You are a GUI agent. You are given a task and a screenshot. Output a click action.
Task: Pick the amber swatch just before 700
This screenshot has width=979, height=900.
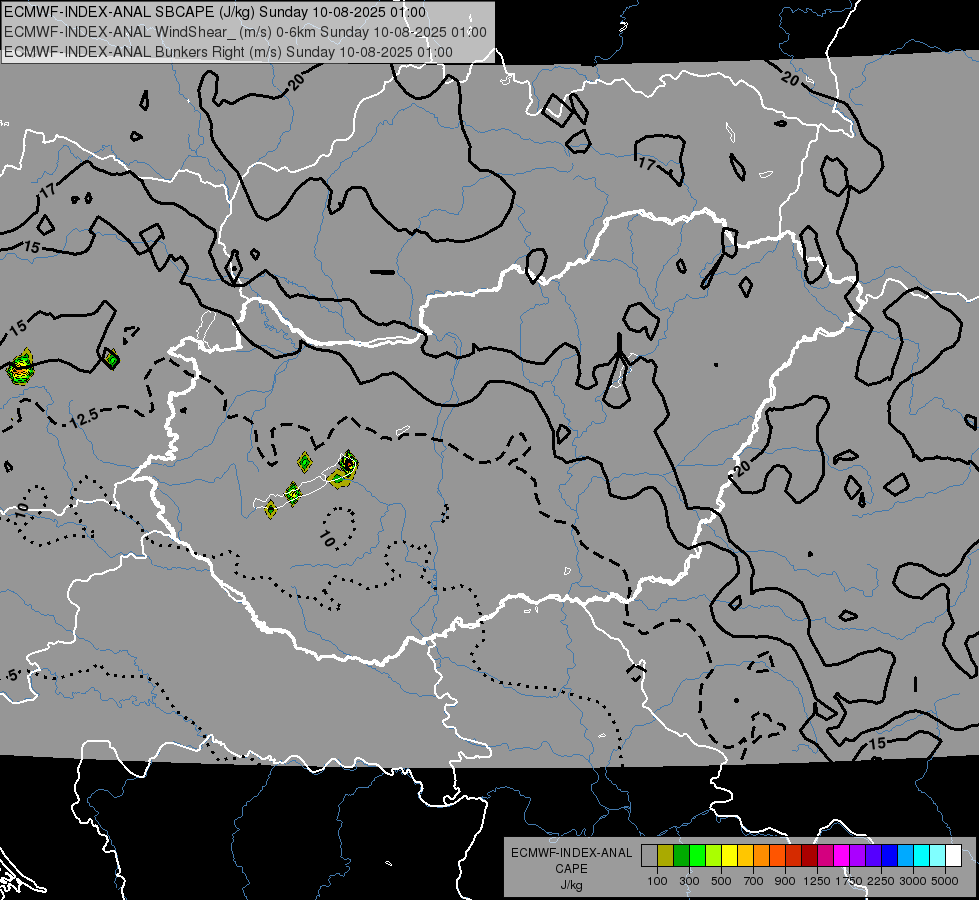(x=745, y=855)
